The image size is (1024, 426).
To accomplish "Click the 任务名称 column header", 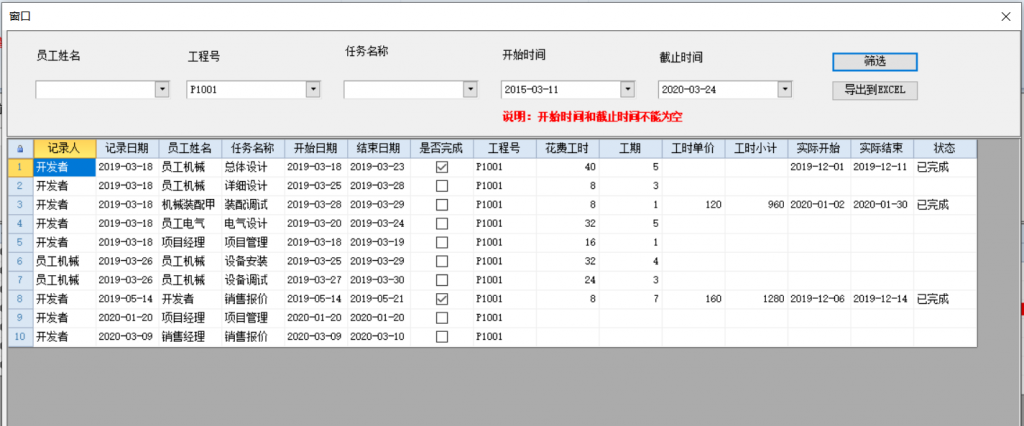I will (x=253, y=148).
